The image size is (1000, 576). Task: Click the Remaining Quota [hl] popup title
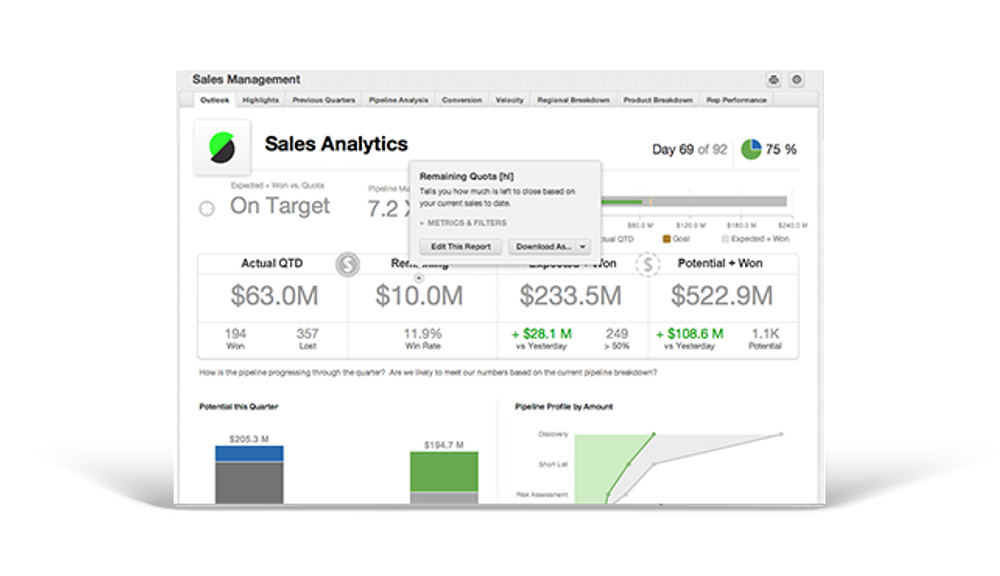click(x=466, y=177)
